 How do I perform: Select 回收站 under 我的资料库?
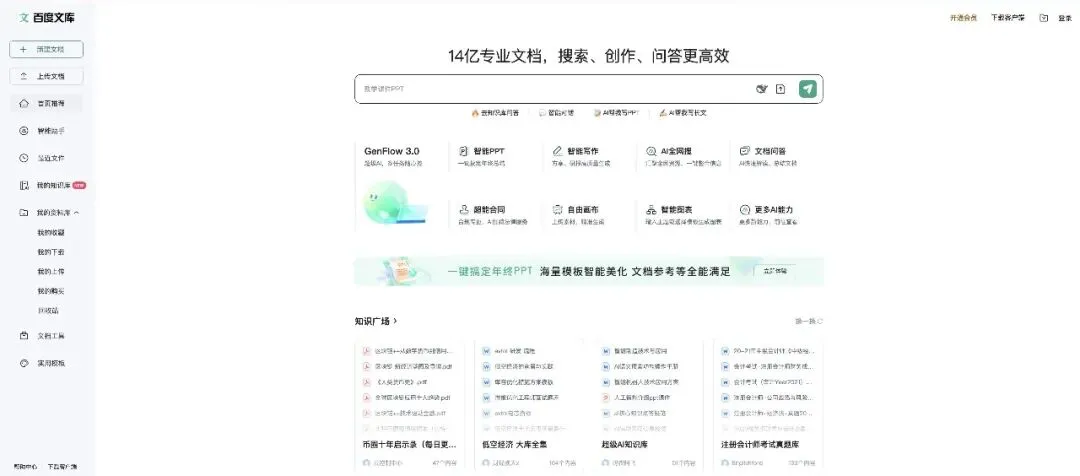(48, 311)
